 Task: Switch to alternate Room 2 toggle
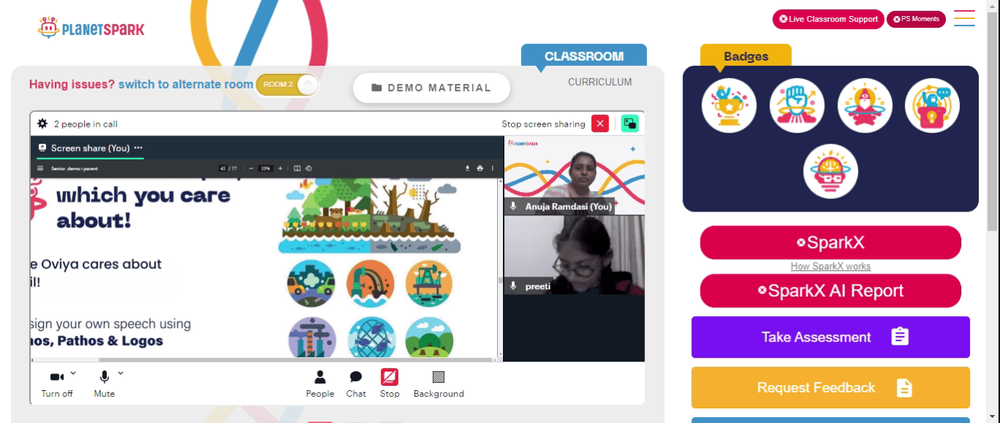[286, 85]
